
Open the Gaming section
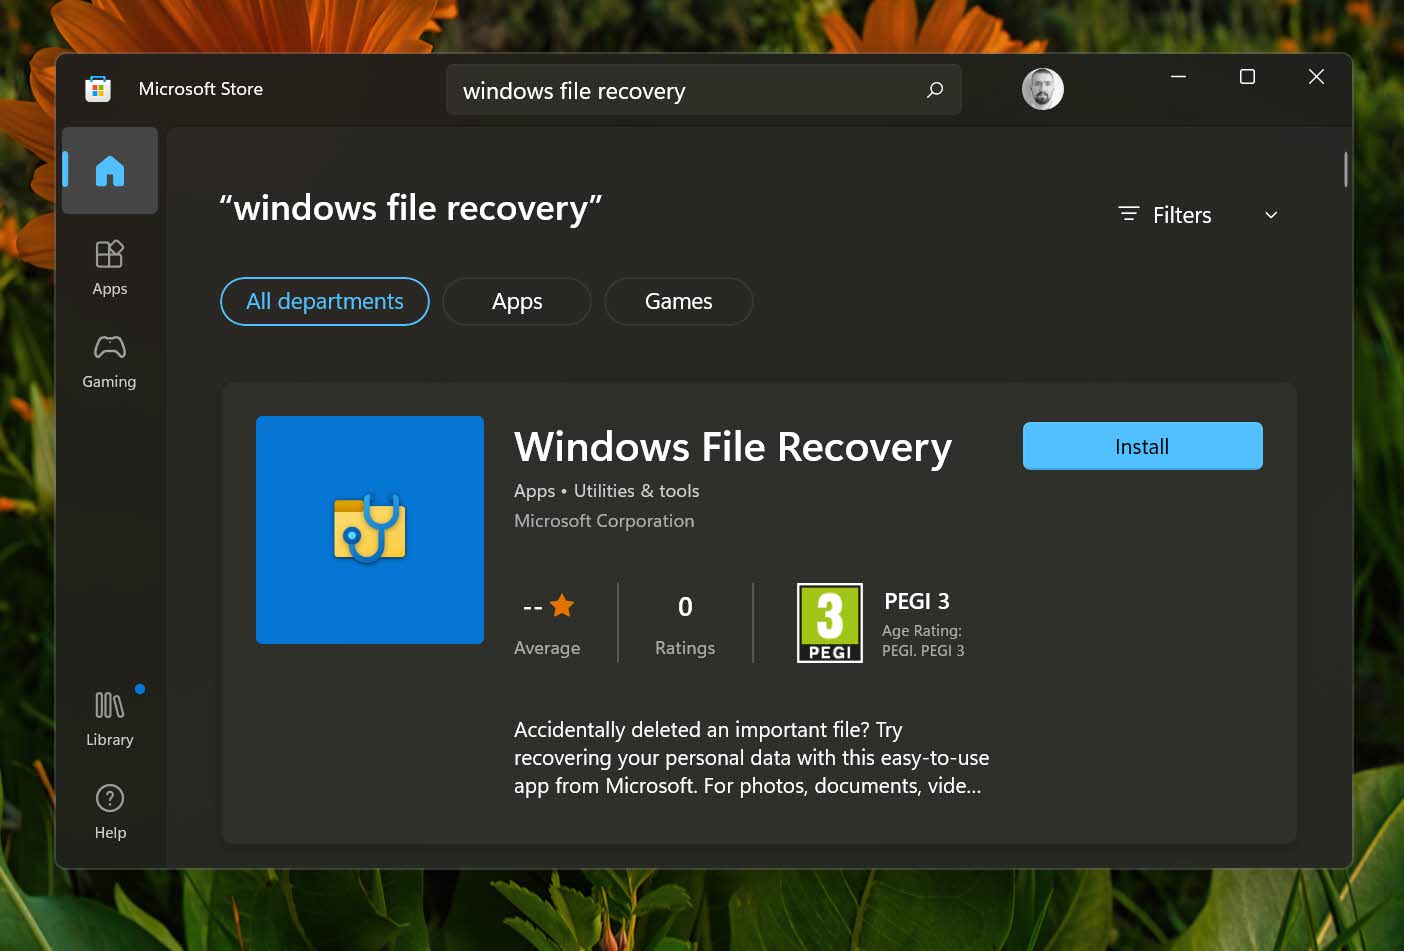point(110,361)
